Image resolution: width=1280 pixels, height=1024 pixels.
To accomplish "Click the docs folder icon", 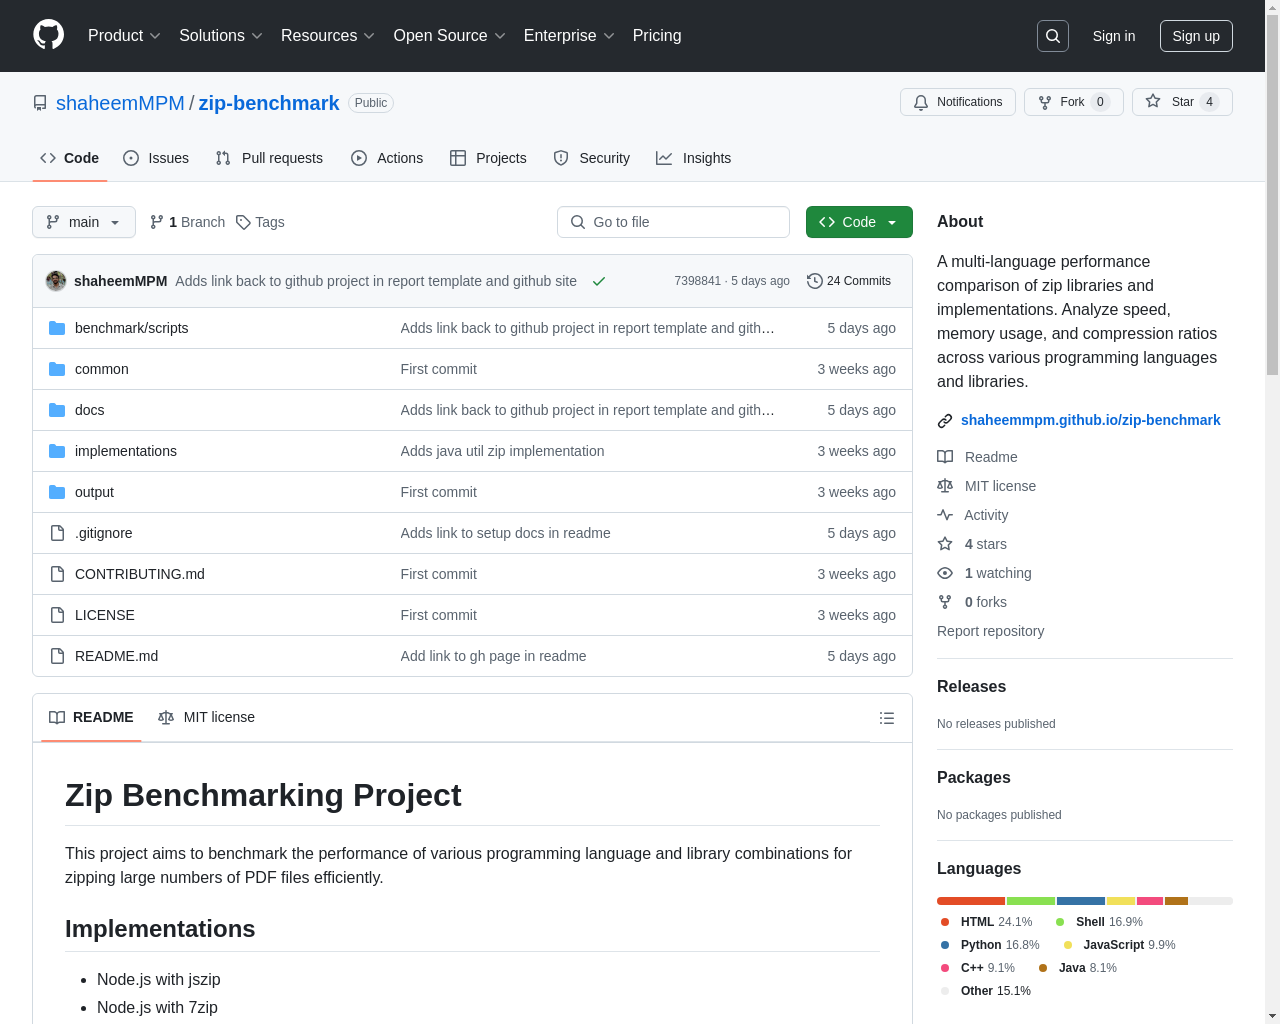I will 57,410.
